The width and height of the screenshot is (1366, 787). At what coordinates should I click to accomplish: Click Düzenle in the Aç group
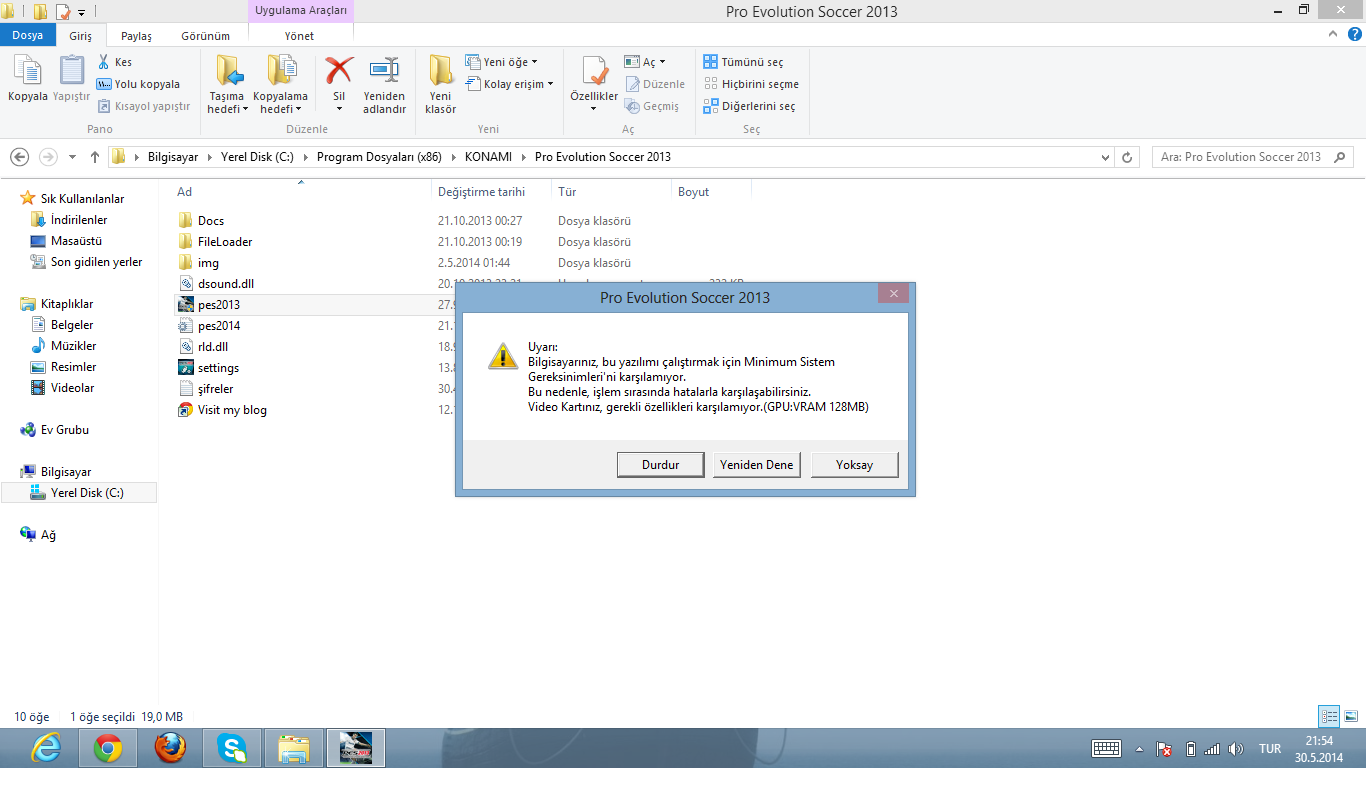(x=655, y=84)
